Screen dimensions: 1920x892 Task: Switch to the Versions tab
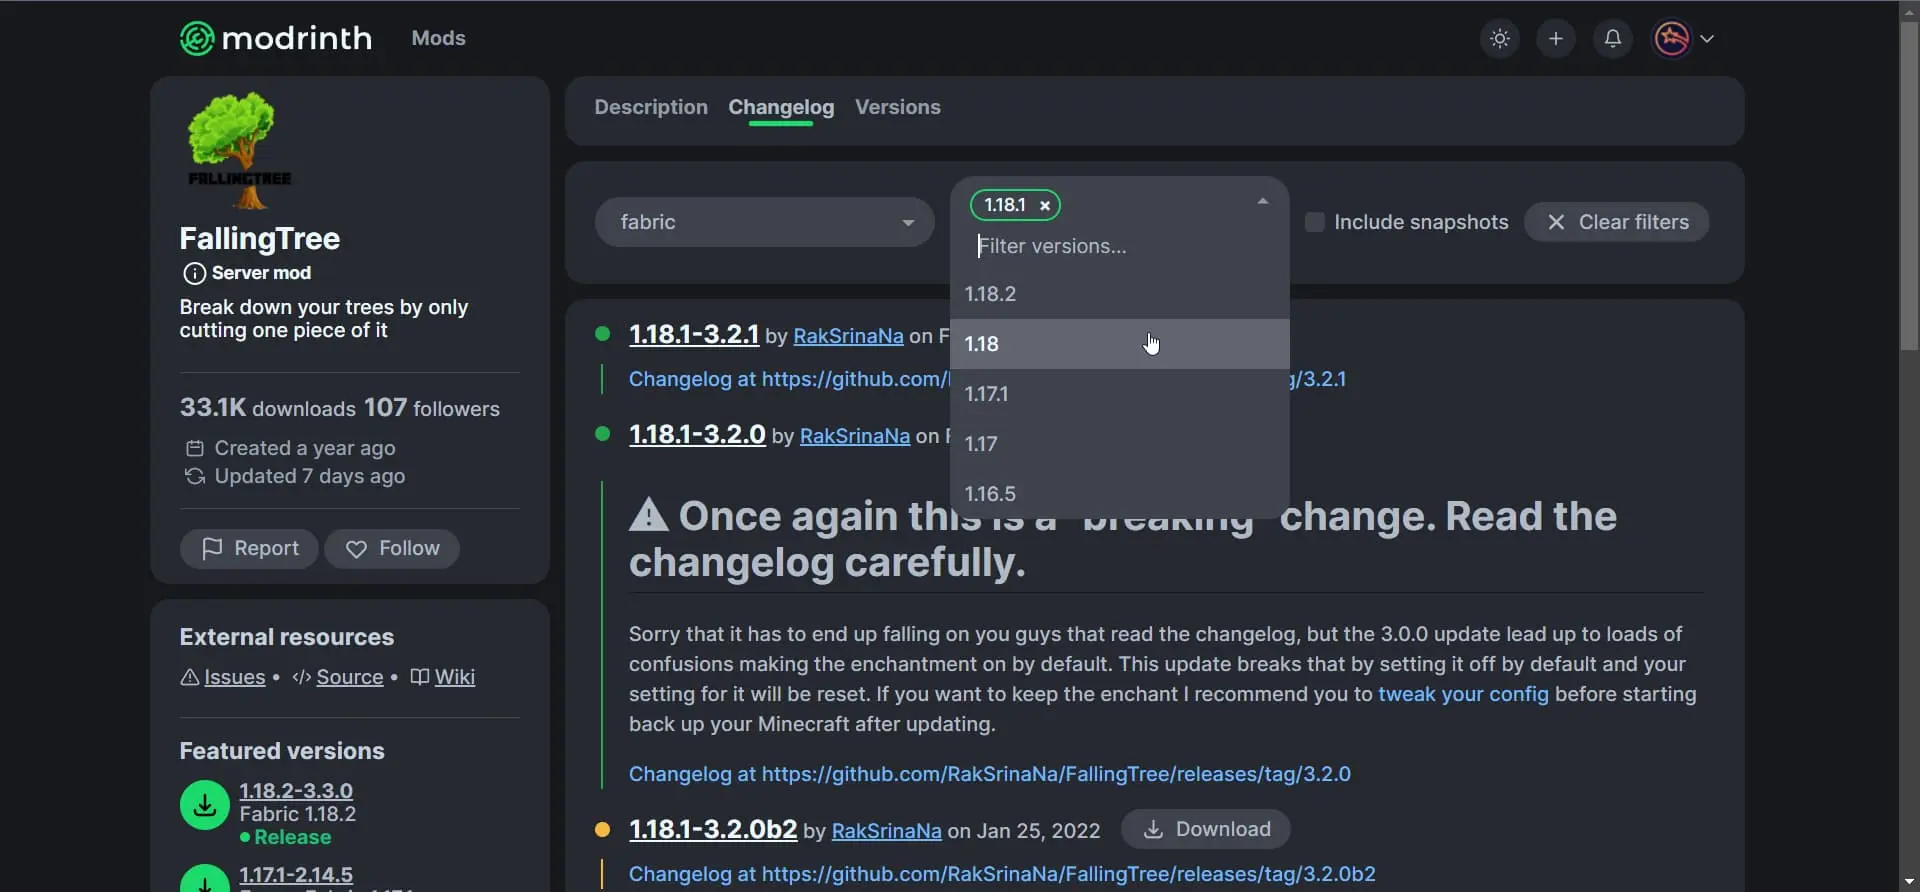coord(897,108)
